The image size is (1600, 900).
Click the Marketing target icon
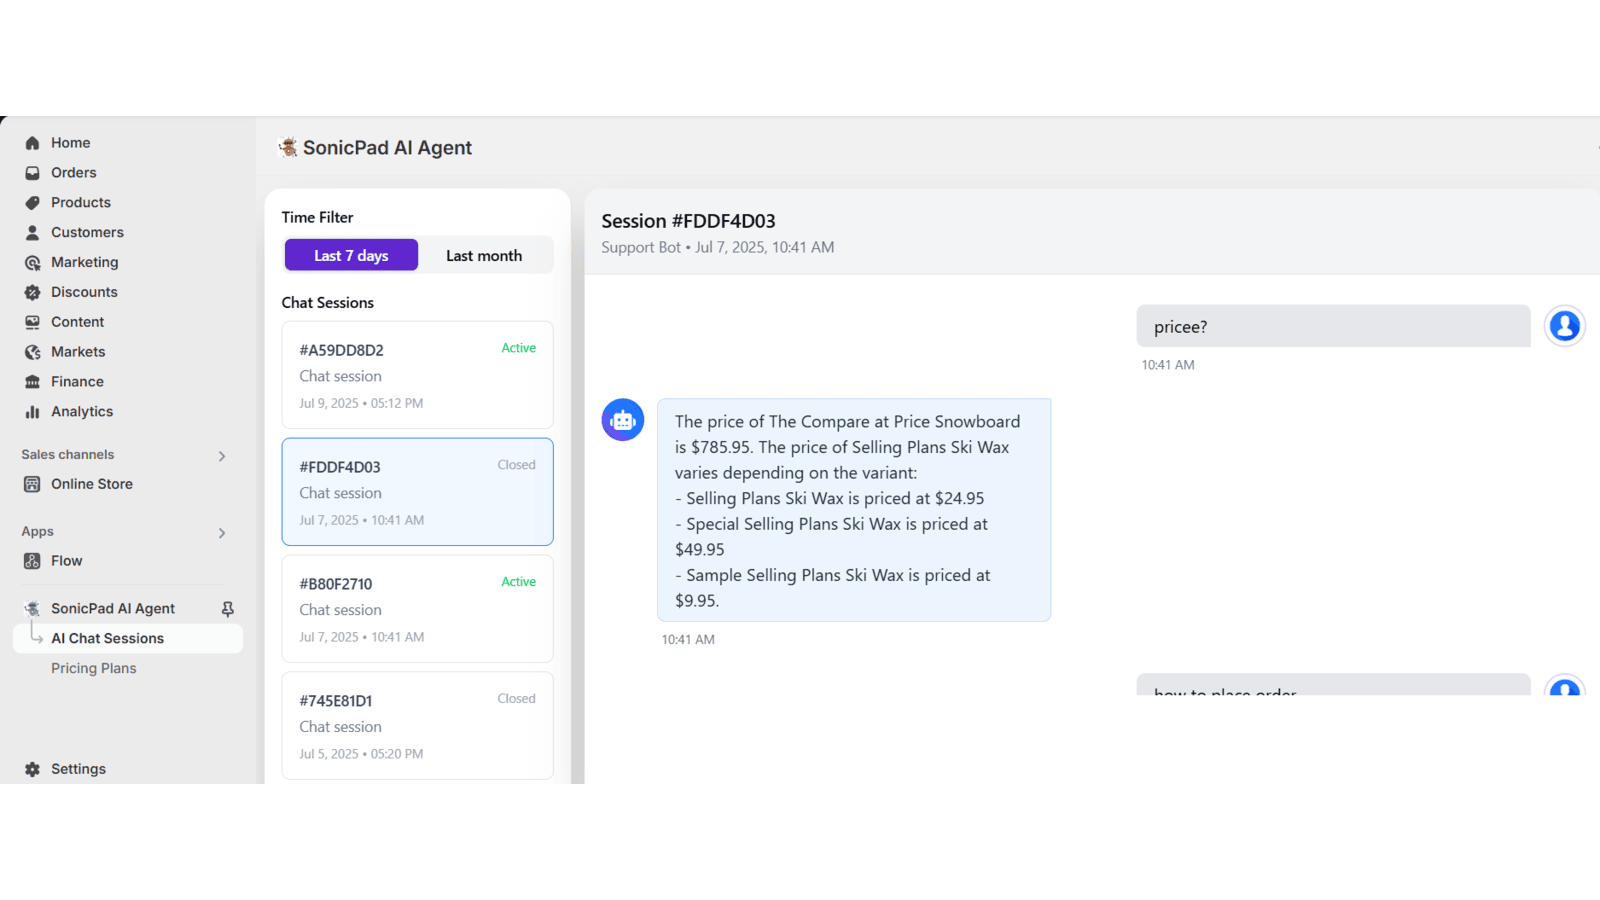(x=32, y=263)
